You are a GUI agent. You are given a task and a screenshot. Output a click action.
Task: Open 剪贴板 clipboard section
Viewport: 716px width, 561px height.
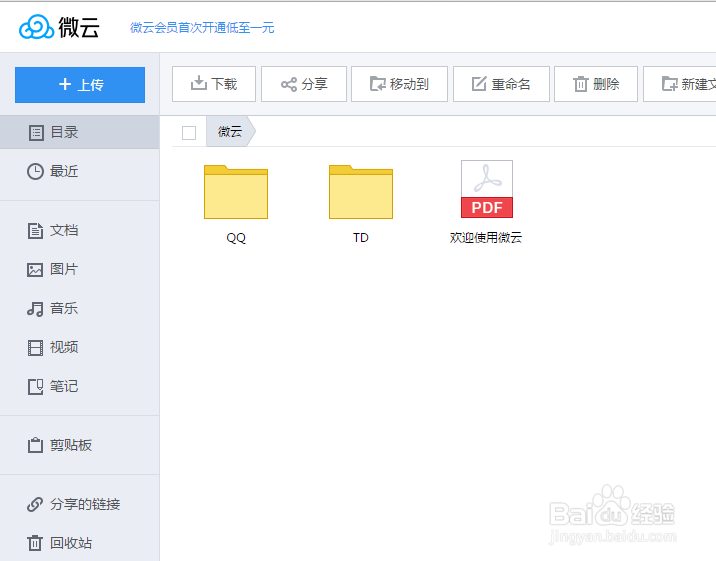point(79,445)
